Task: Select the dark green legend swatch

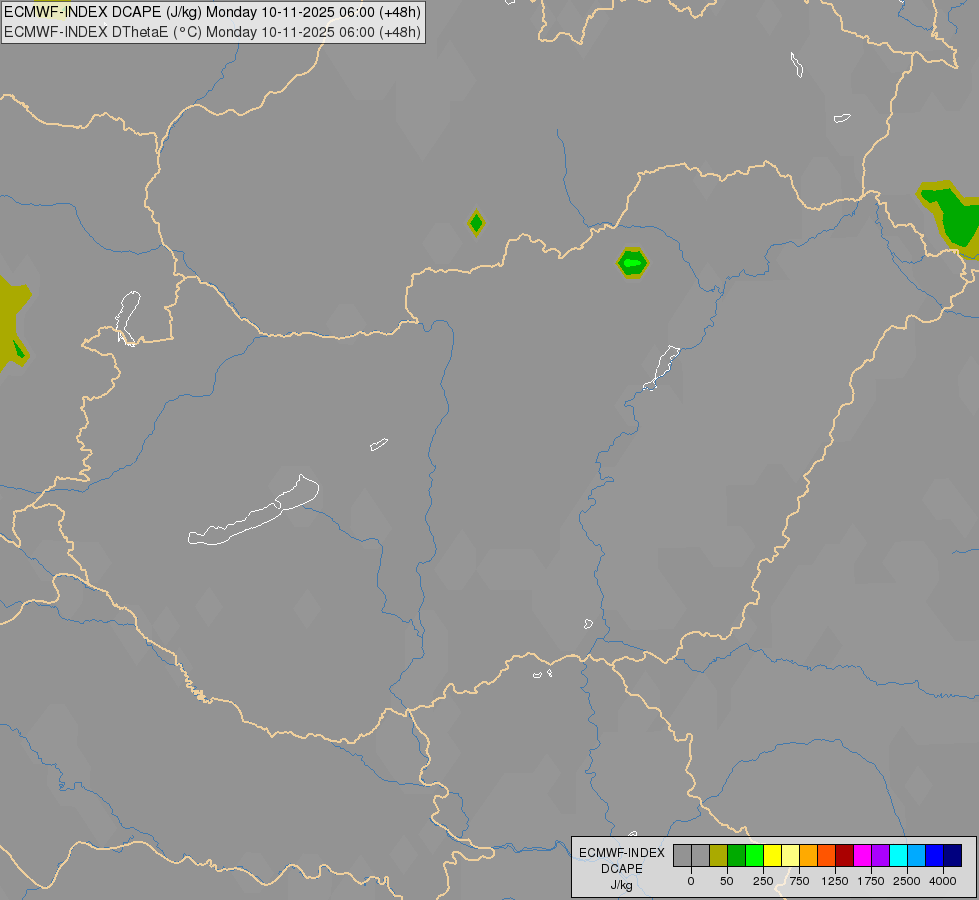Action: 737,855
